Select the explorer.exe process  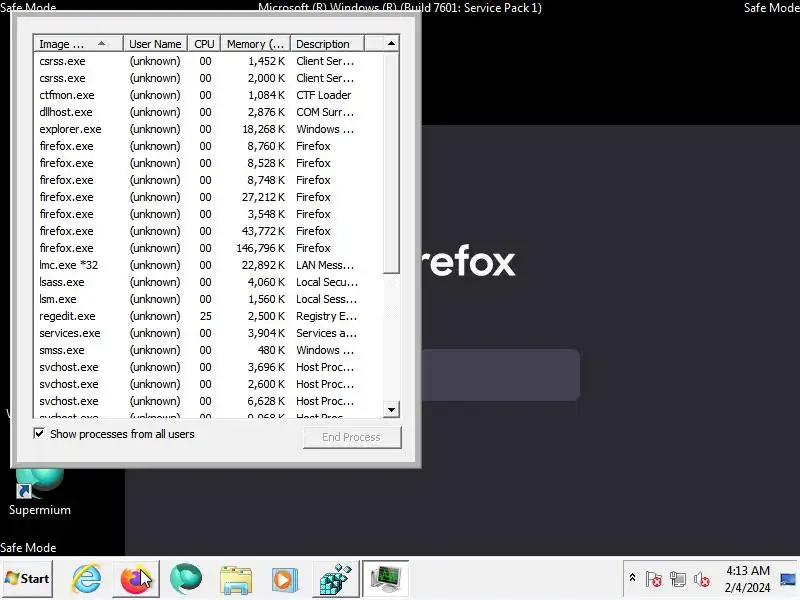pos(208,129)
